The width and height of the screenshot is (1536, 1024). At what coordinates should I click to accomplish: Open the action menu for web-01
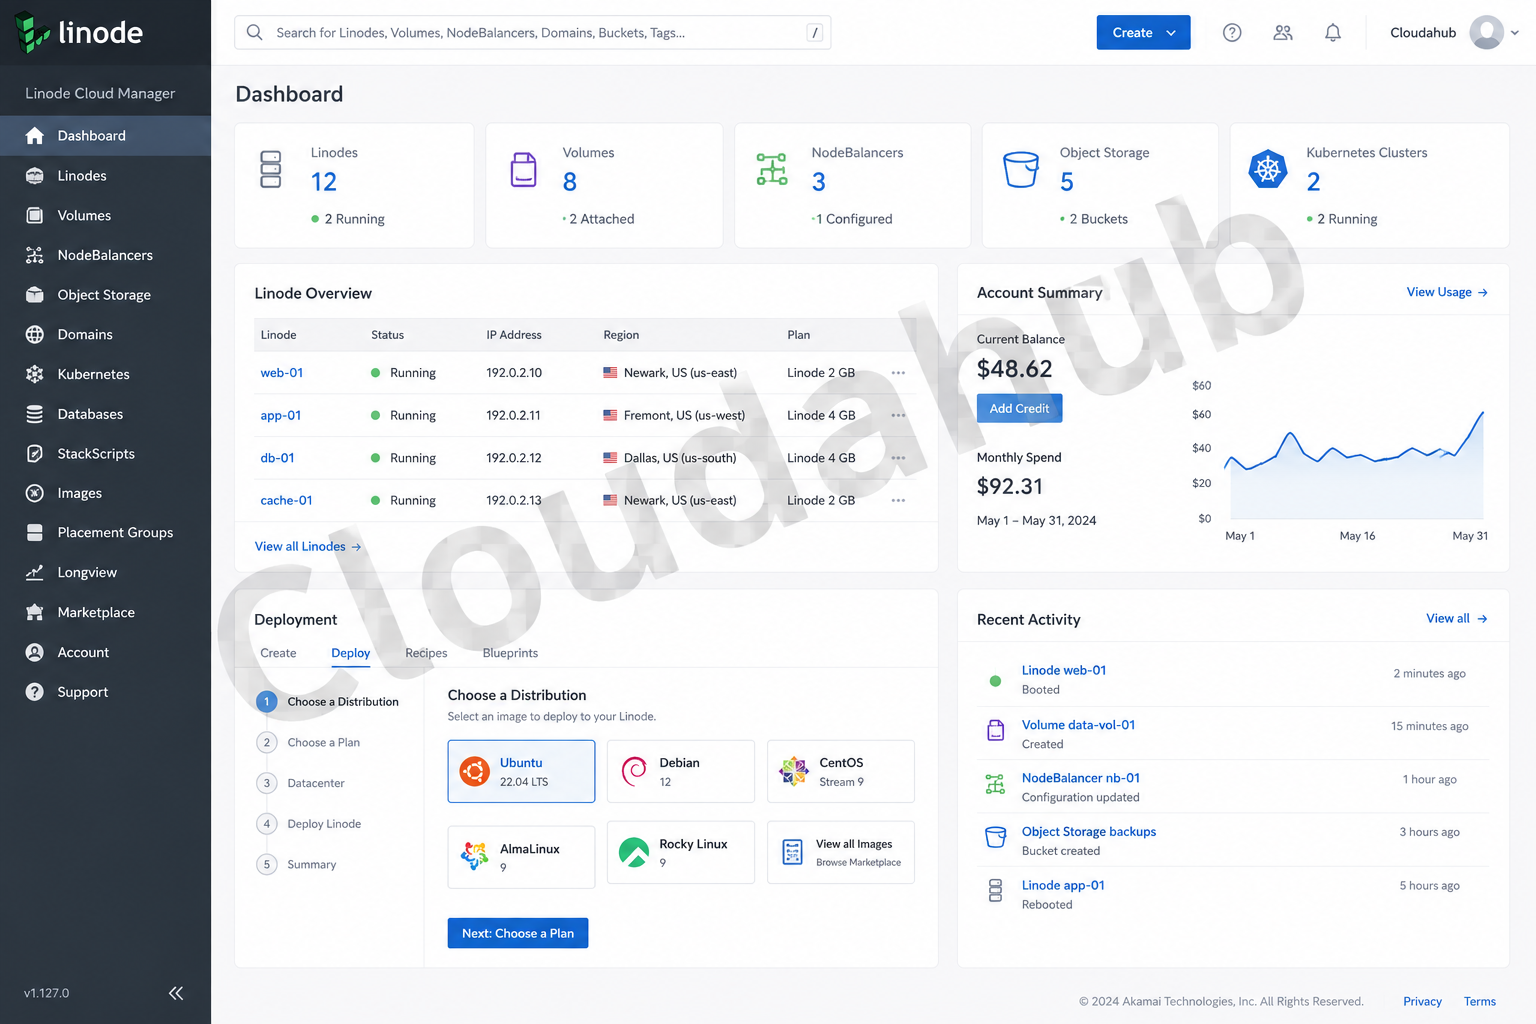pos(898,373)
